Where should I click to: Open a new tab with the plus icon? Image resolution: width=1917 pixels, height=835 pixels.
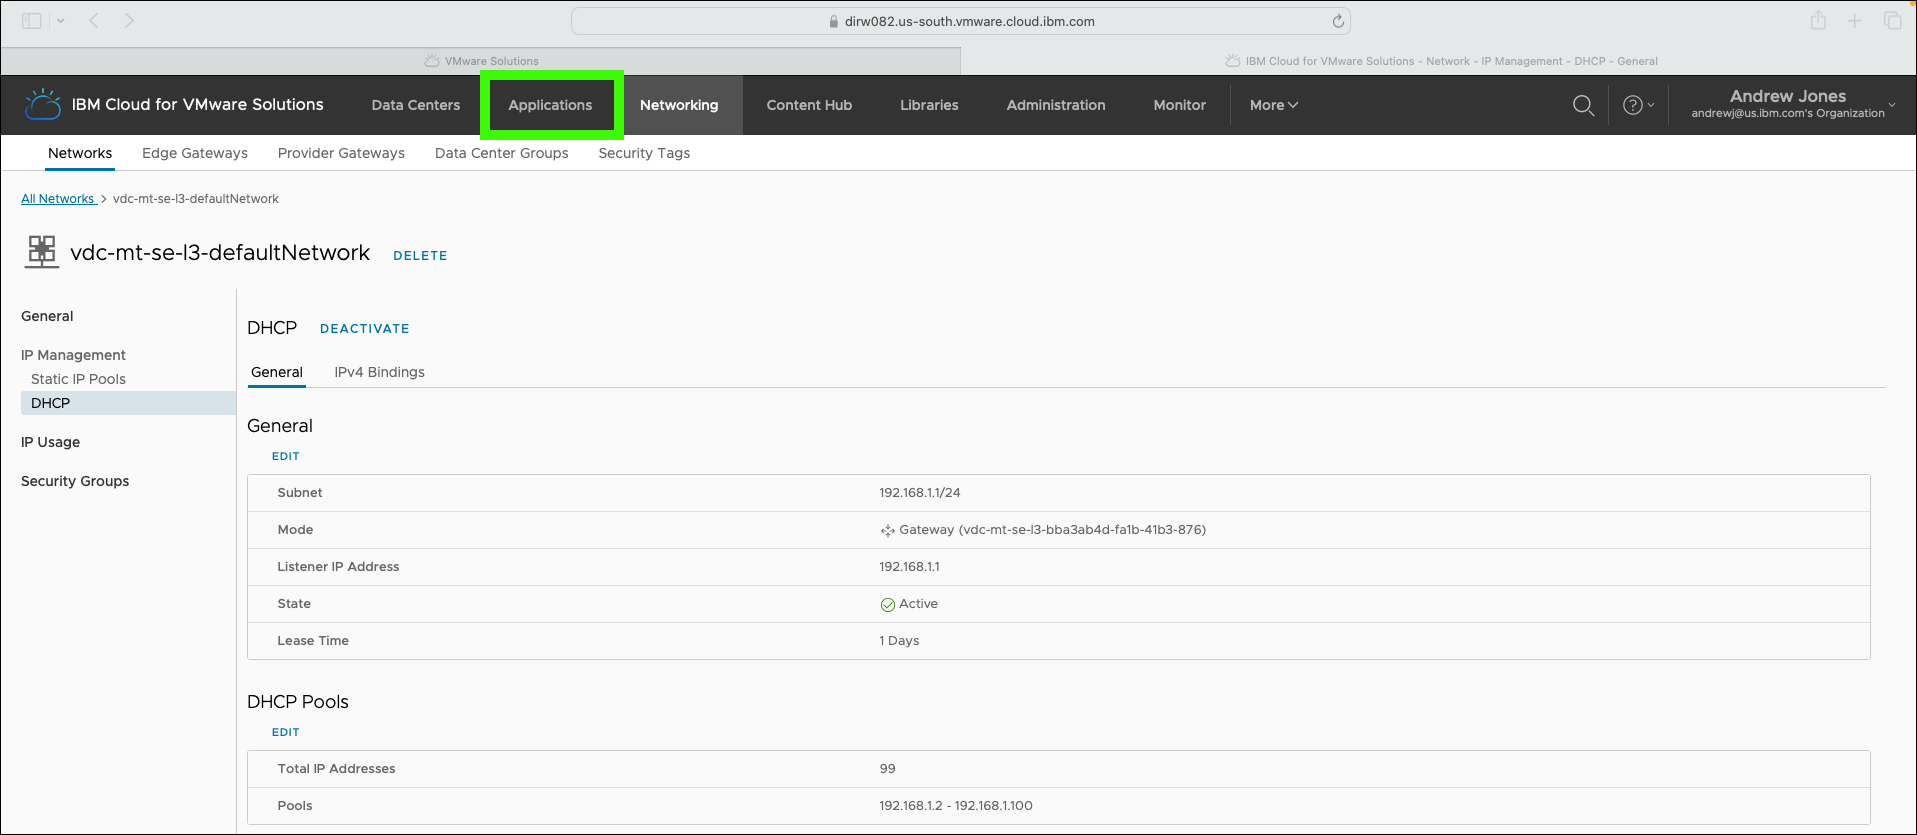[x=1855, y=21]
